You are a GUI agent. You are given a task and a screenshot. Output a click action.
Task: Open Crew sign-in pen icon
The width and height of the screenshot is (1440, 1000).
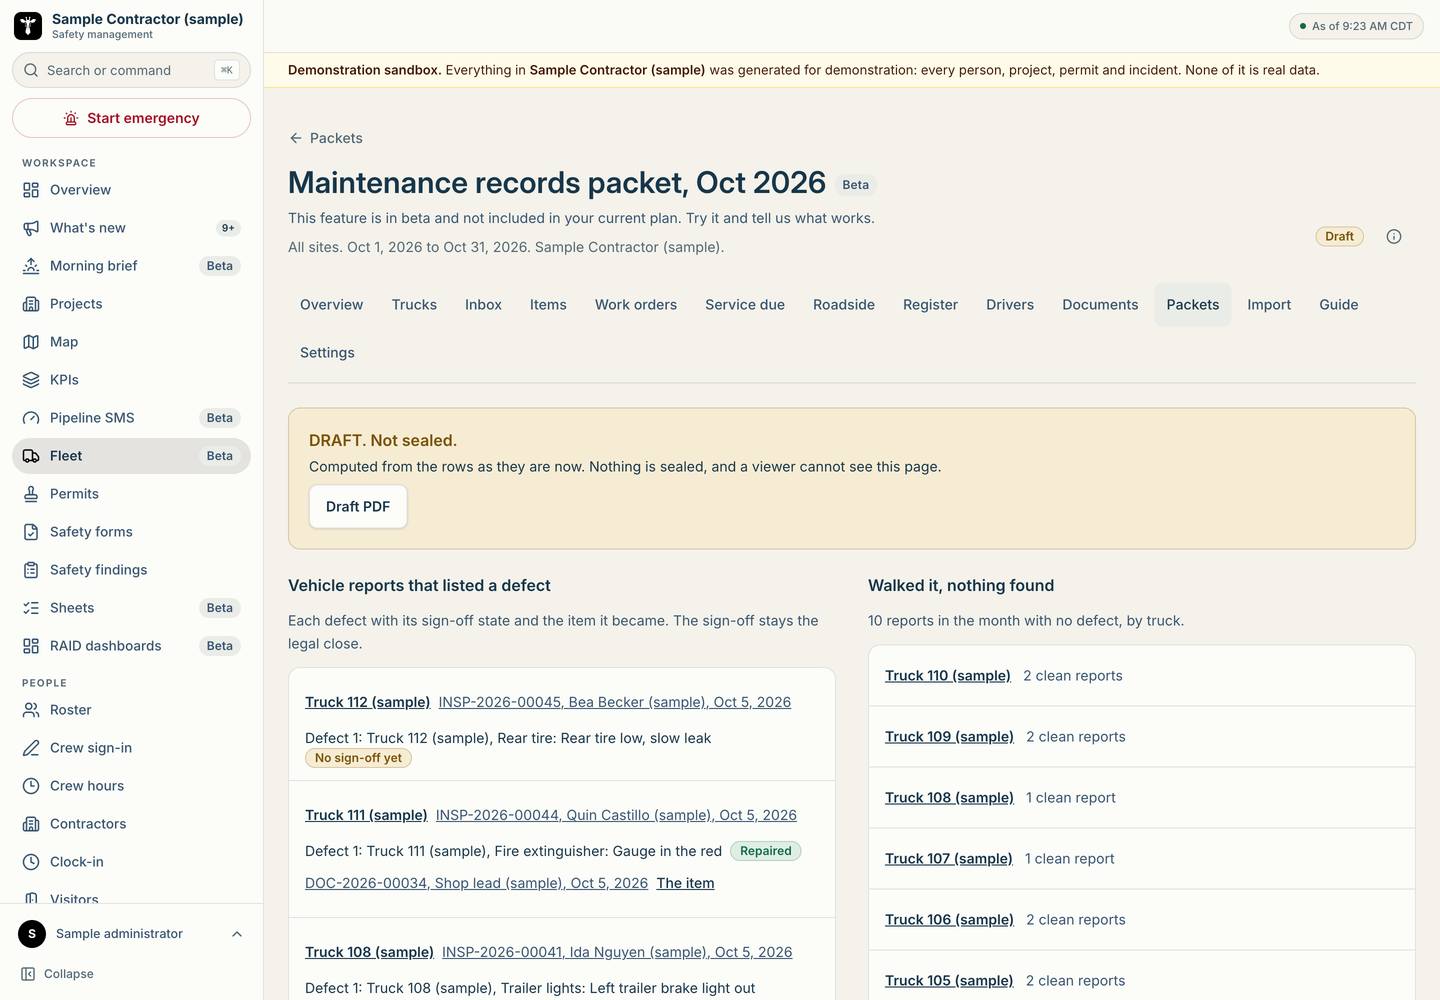31,748
